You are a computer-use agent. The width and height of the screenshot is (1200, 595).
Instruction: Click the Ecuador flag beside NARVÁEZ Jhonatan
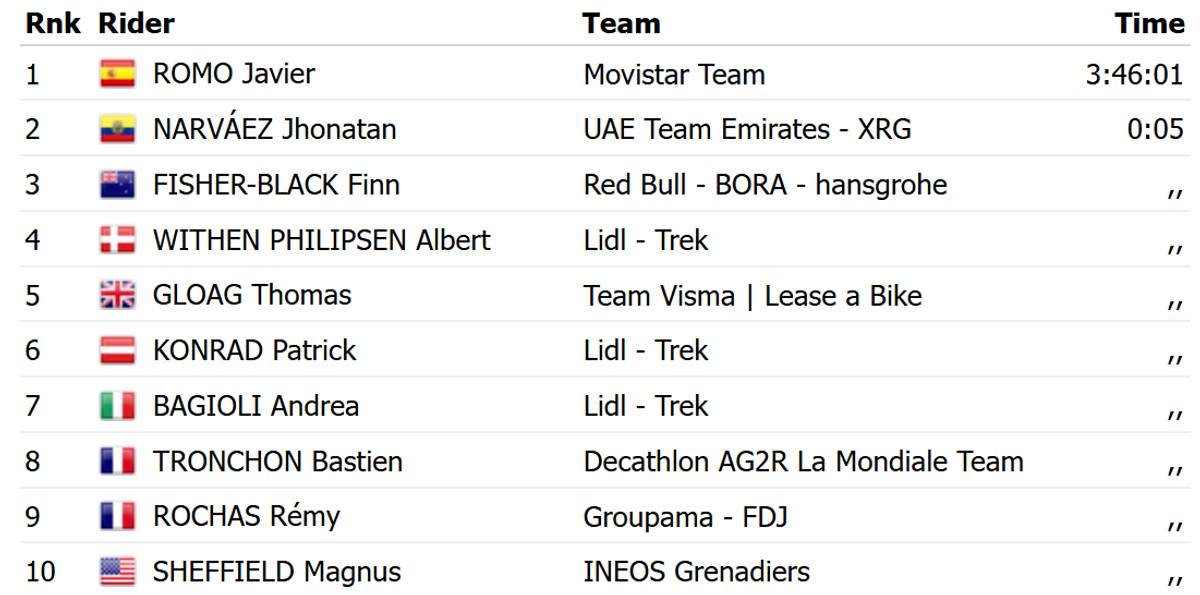[117, 129]
